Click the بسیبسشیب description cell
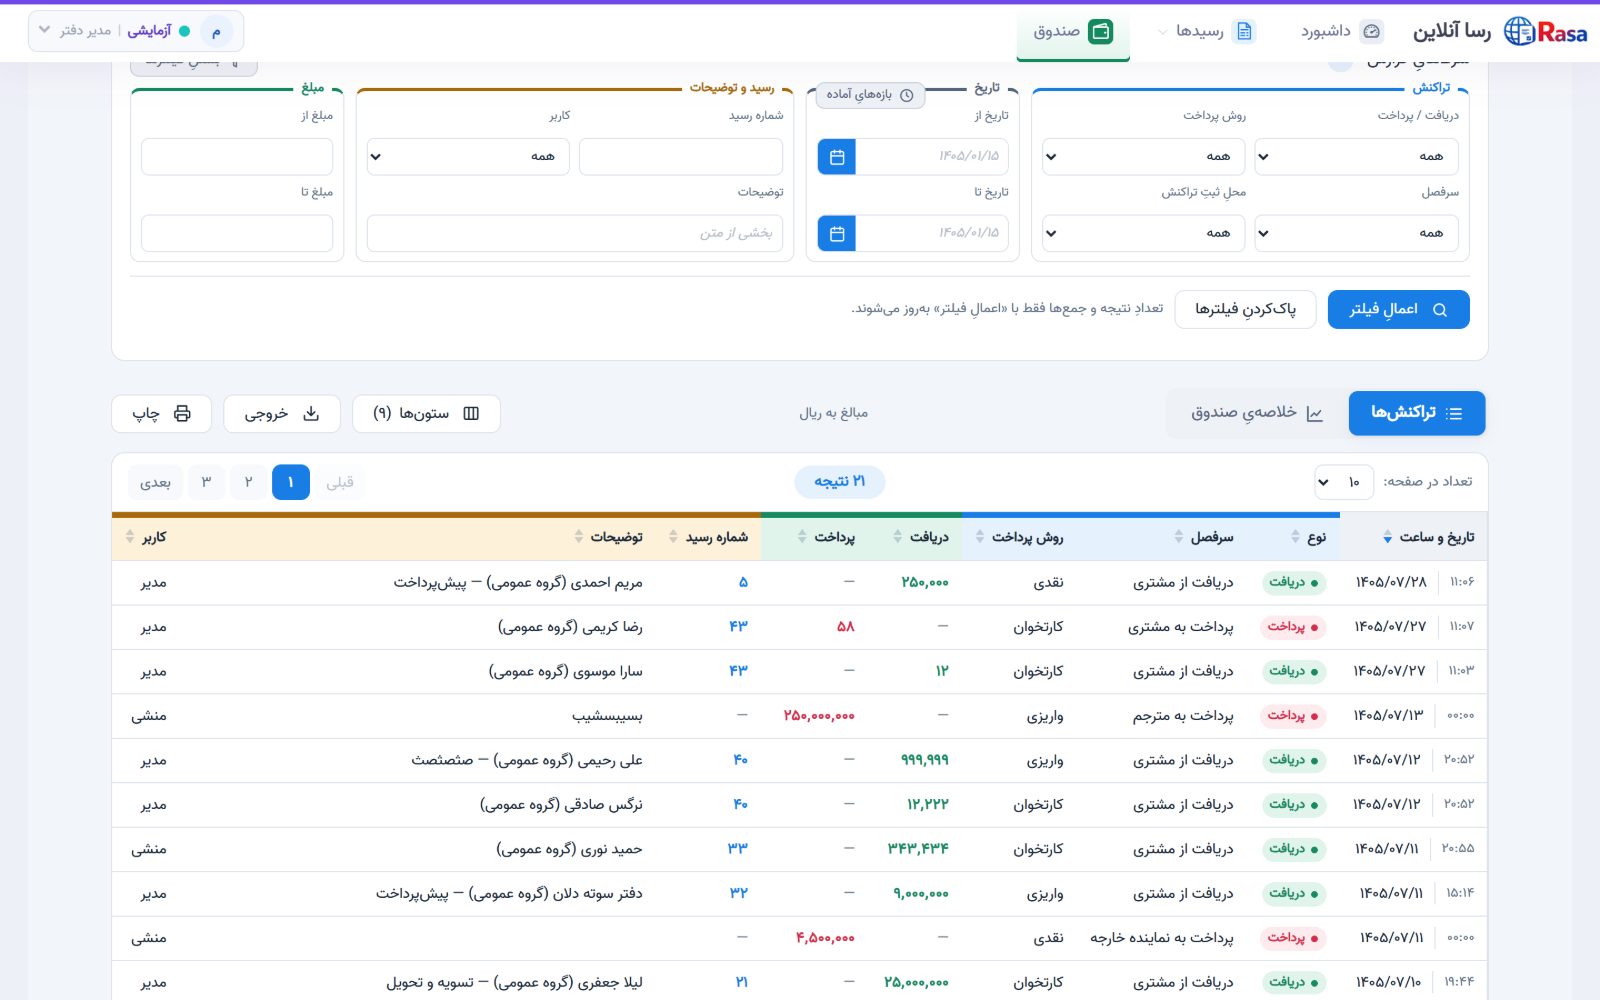 tap(607, 716)
